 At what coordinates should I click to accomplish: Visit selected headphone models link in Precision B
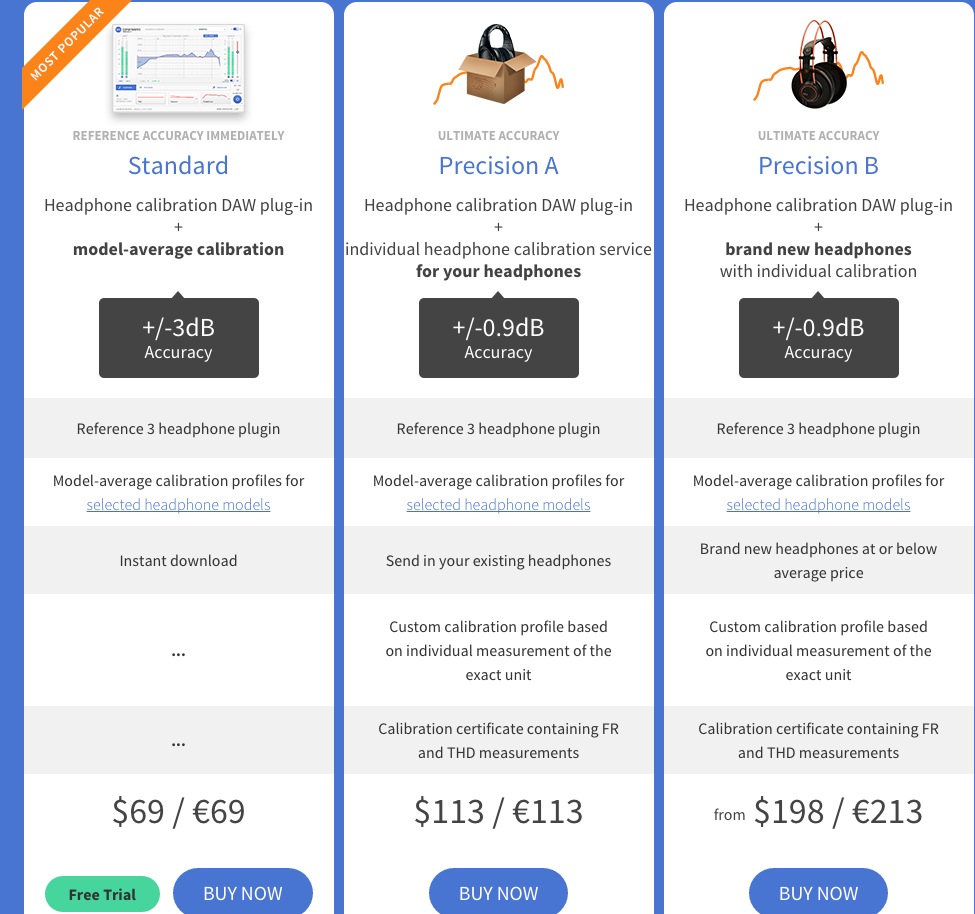click(x=818, y=505)
